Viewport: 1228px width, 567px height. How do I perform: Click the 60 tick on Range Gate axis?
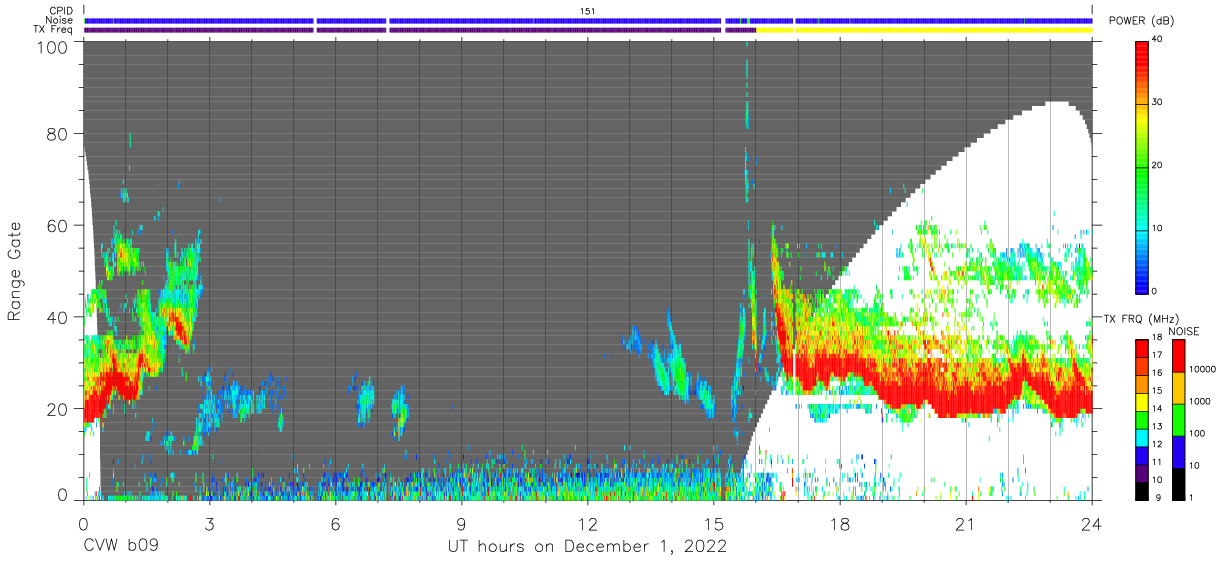pyautogui.click(x=58, y=225)
